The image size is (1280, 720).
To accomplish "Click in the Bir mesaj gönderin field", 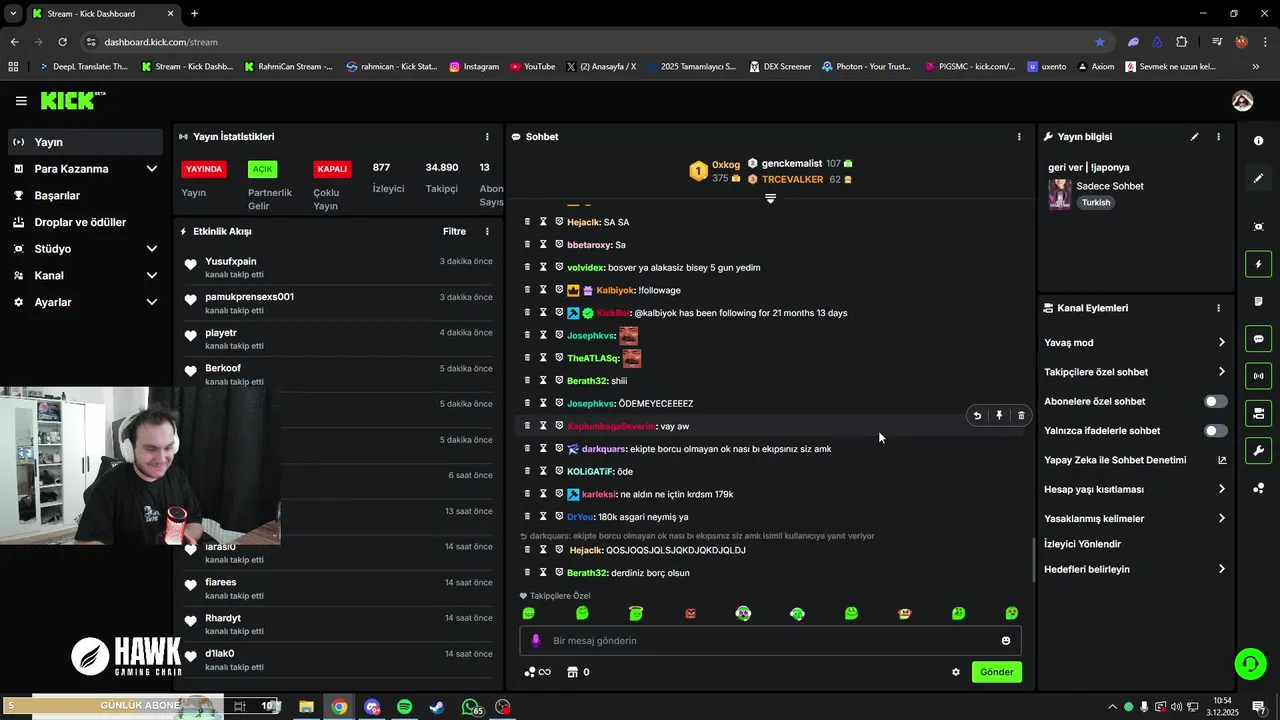I will (770, 641).
